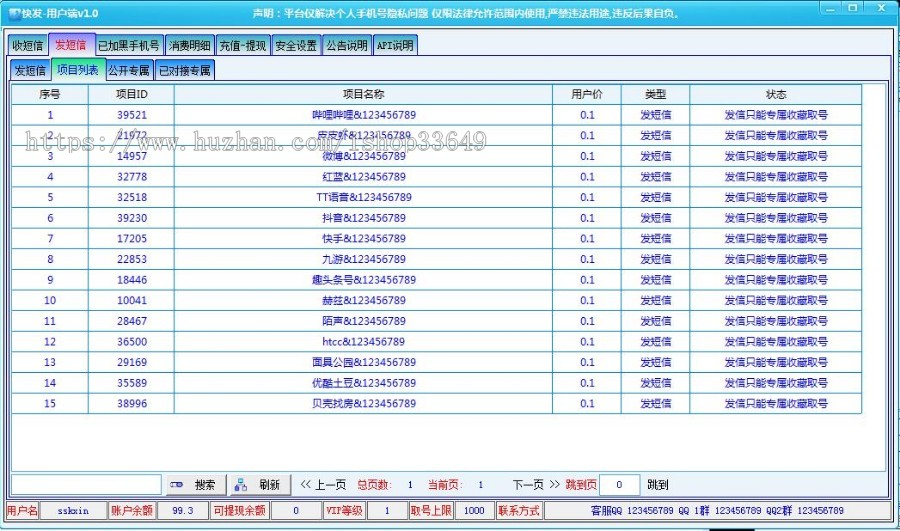Open the top-level 发短信 tab
The image size is (900, 531).
[71, 45]
